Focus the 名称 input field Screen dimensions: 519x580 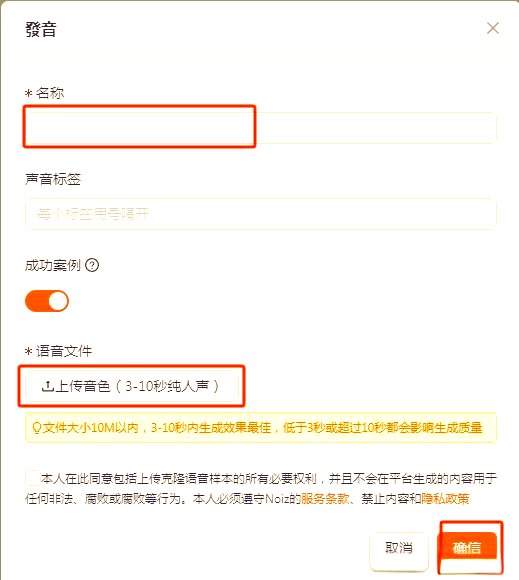coord(261,128)
